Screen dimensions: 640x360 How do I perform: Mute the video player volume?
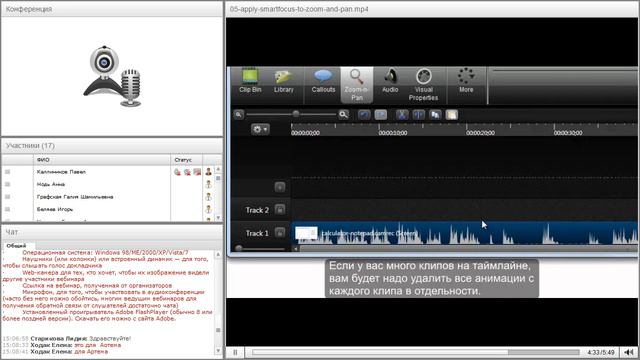tap(629, 352)
